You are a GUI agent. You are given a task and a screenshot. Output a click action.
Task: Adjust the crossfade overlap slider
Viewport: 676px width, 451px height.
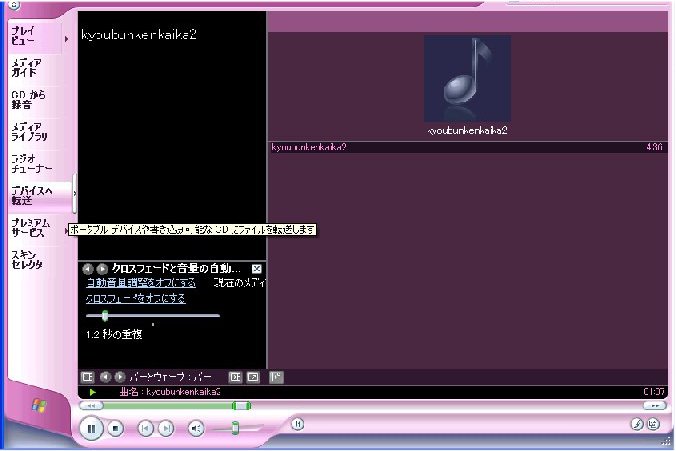pyautogui.click(x=105, y=316)
